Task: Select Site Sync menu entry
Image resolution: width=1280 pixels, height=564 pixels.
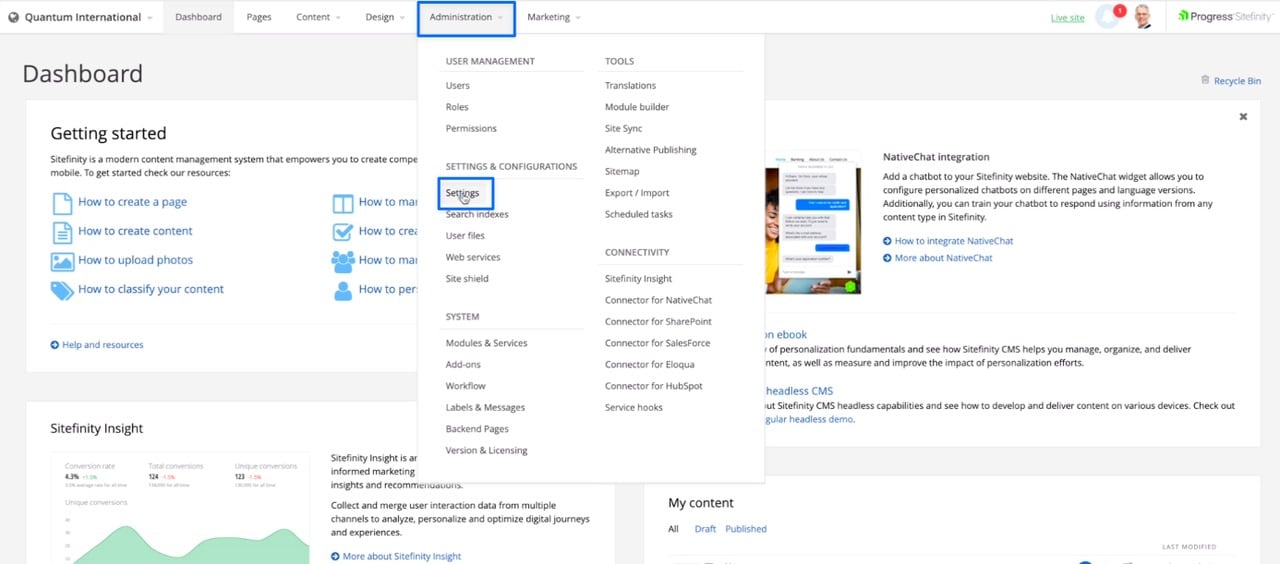Action: pyautogui.click(x=623, y=129)
